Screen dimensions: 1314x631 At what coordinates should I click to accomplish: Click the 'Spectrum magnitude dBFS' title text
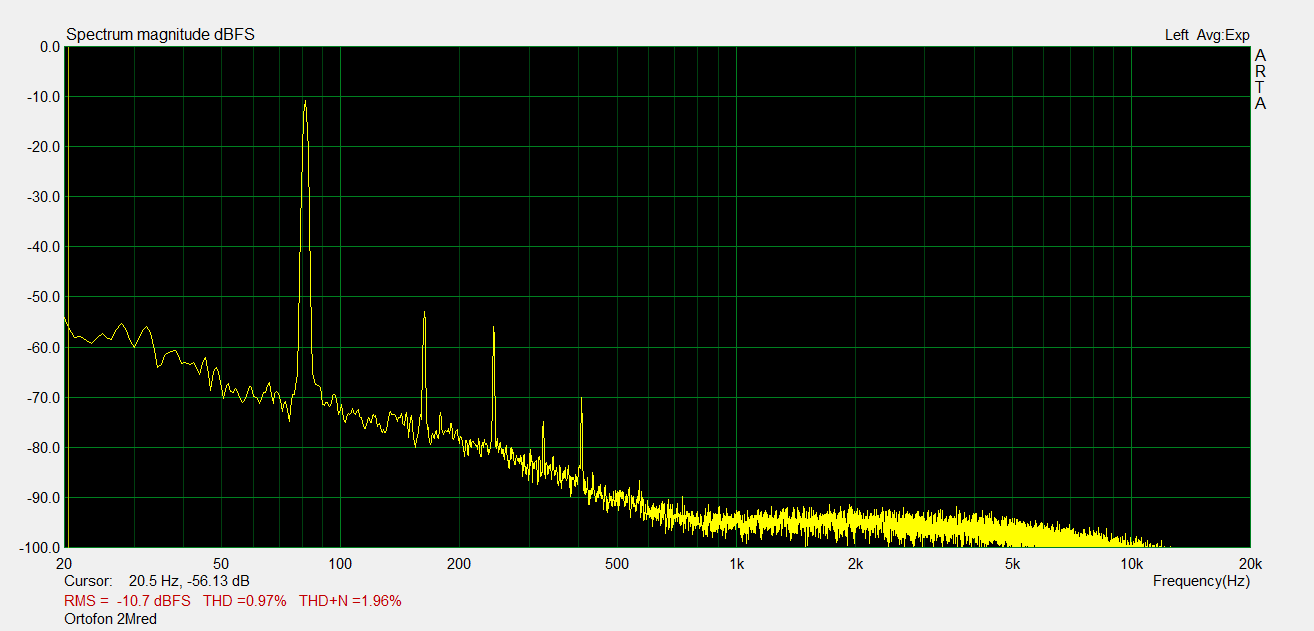coord(160,35)
